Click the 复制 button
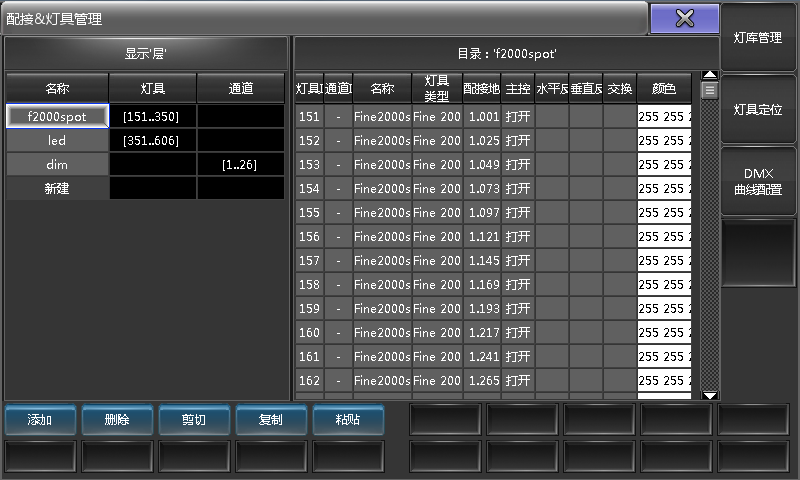This screenshot has height=480, width=800. pyautogui.click(x=271, y=420)
